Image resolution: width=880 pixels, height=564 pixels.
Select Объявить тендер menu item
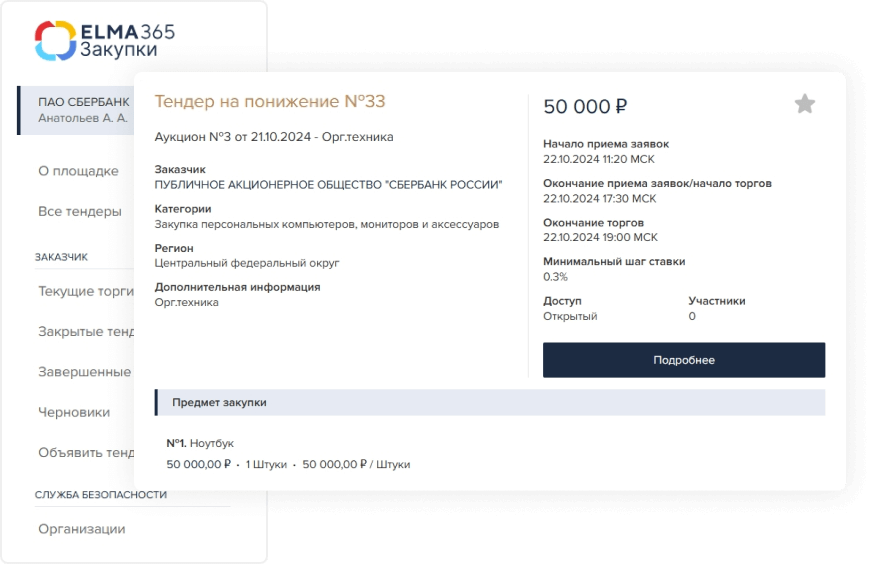click(x=86, y=452)
